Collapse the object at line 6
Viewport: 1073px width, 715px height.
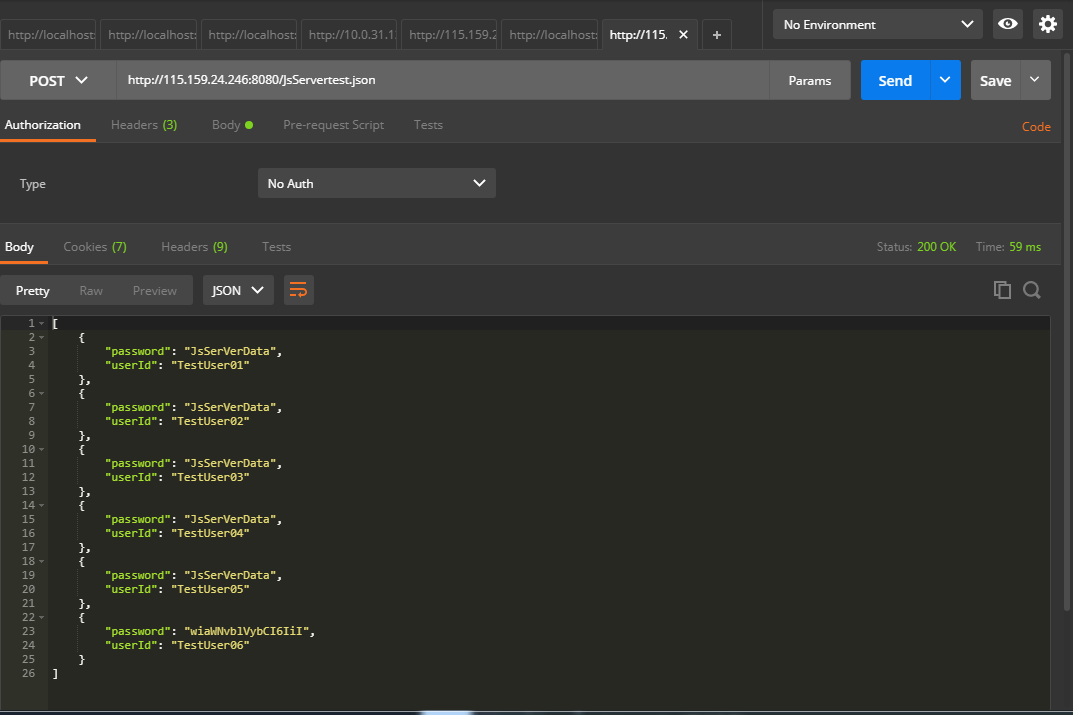coord(42,393)
